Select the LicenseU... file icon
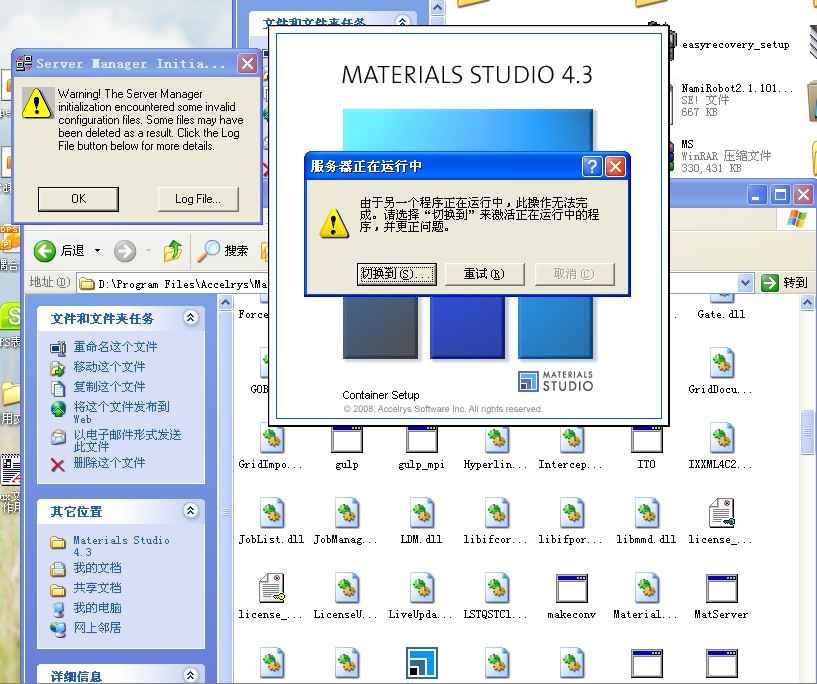Viewport: 817px width, 684px height. tap(346, 588)
